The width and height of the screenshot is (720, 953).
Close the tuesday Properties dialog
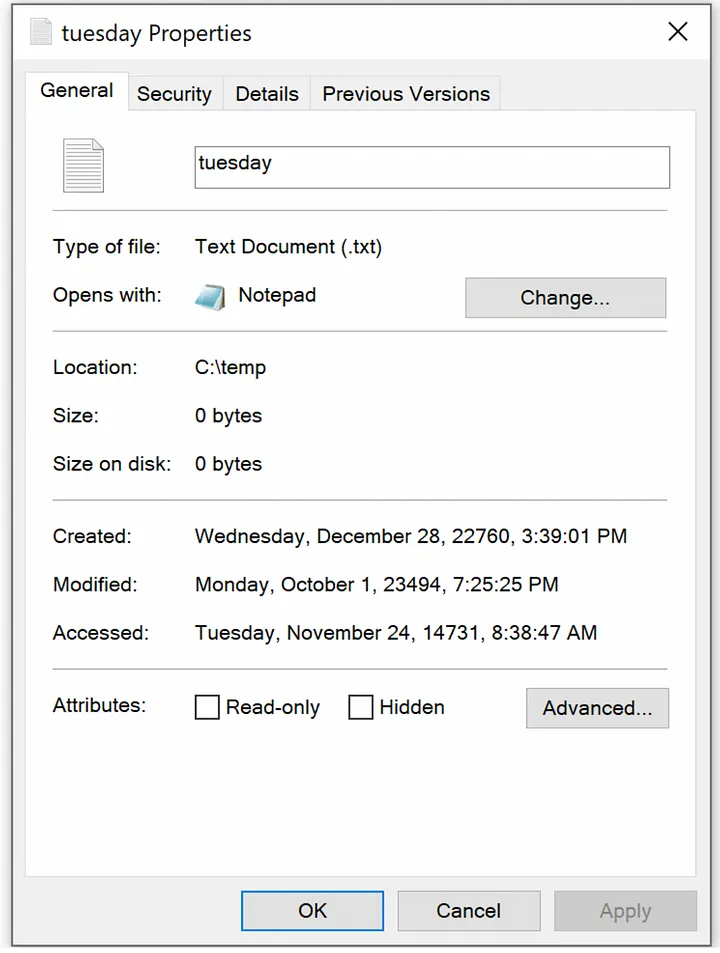(678, 32)
